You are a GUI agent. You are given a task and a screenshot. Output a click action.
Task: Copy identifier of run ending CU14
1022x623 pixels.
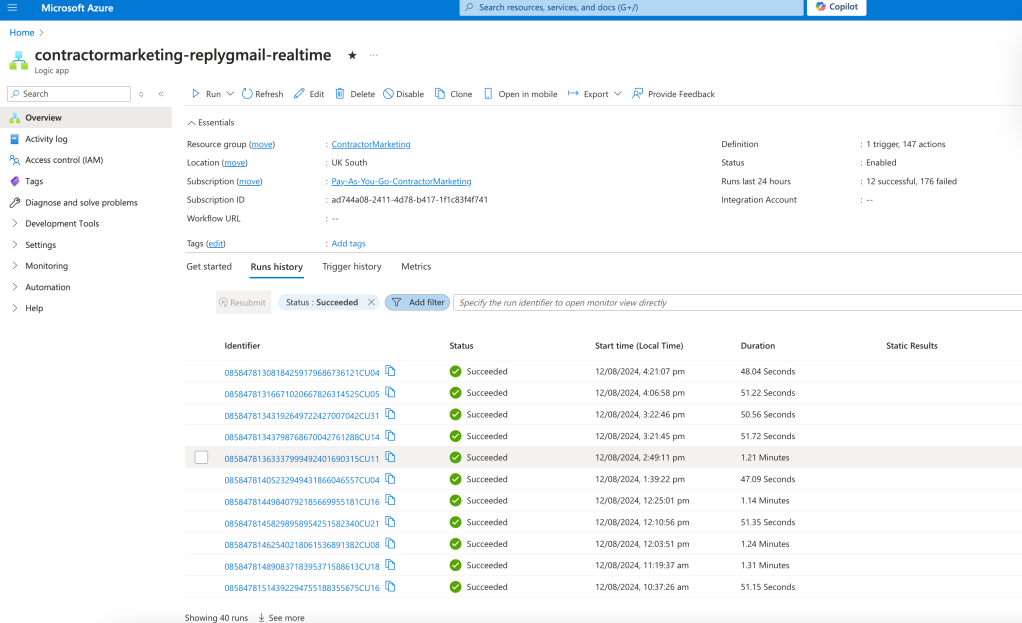[x=390, y=435]
